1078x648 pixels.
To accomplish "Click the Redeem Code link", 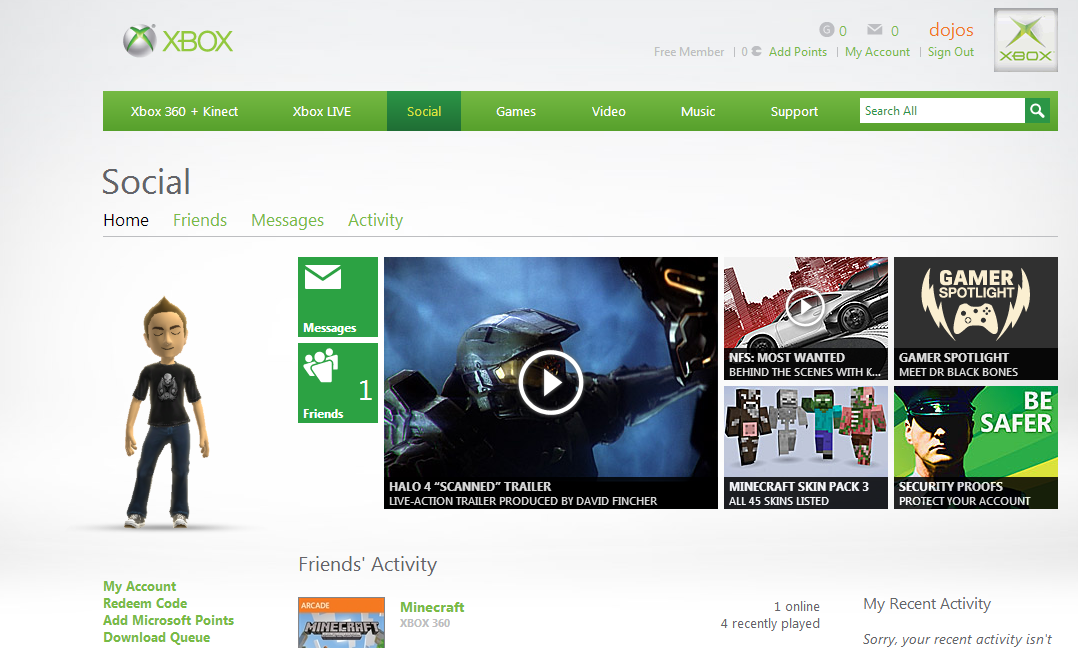I will coord(145,603).
